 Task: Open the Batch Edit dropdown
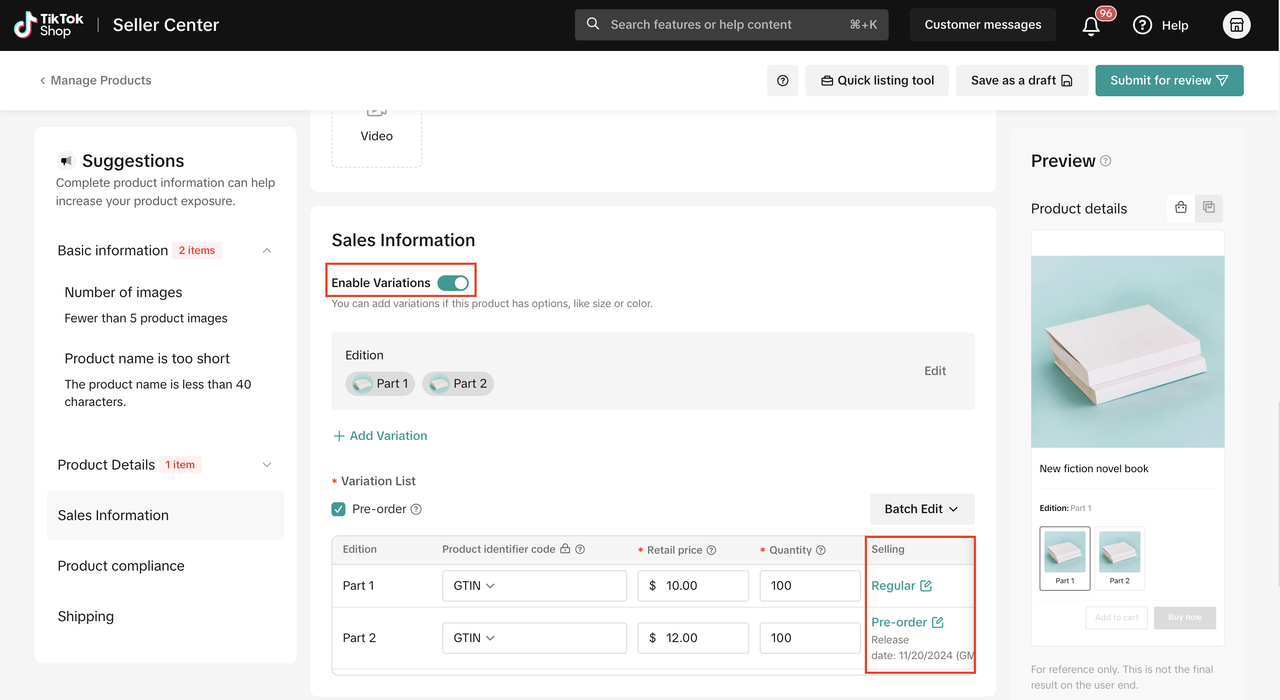click(921, 509)
